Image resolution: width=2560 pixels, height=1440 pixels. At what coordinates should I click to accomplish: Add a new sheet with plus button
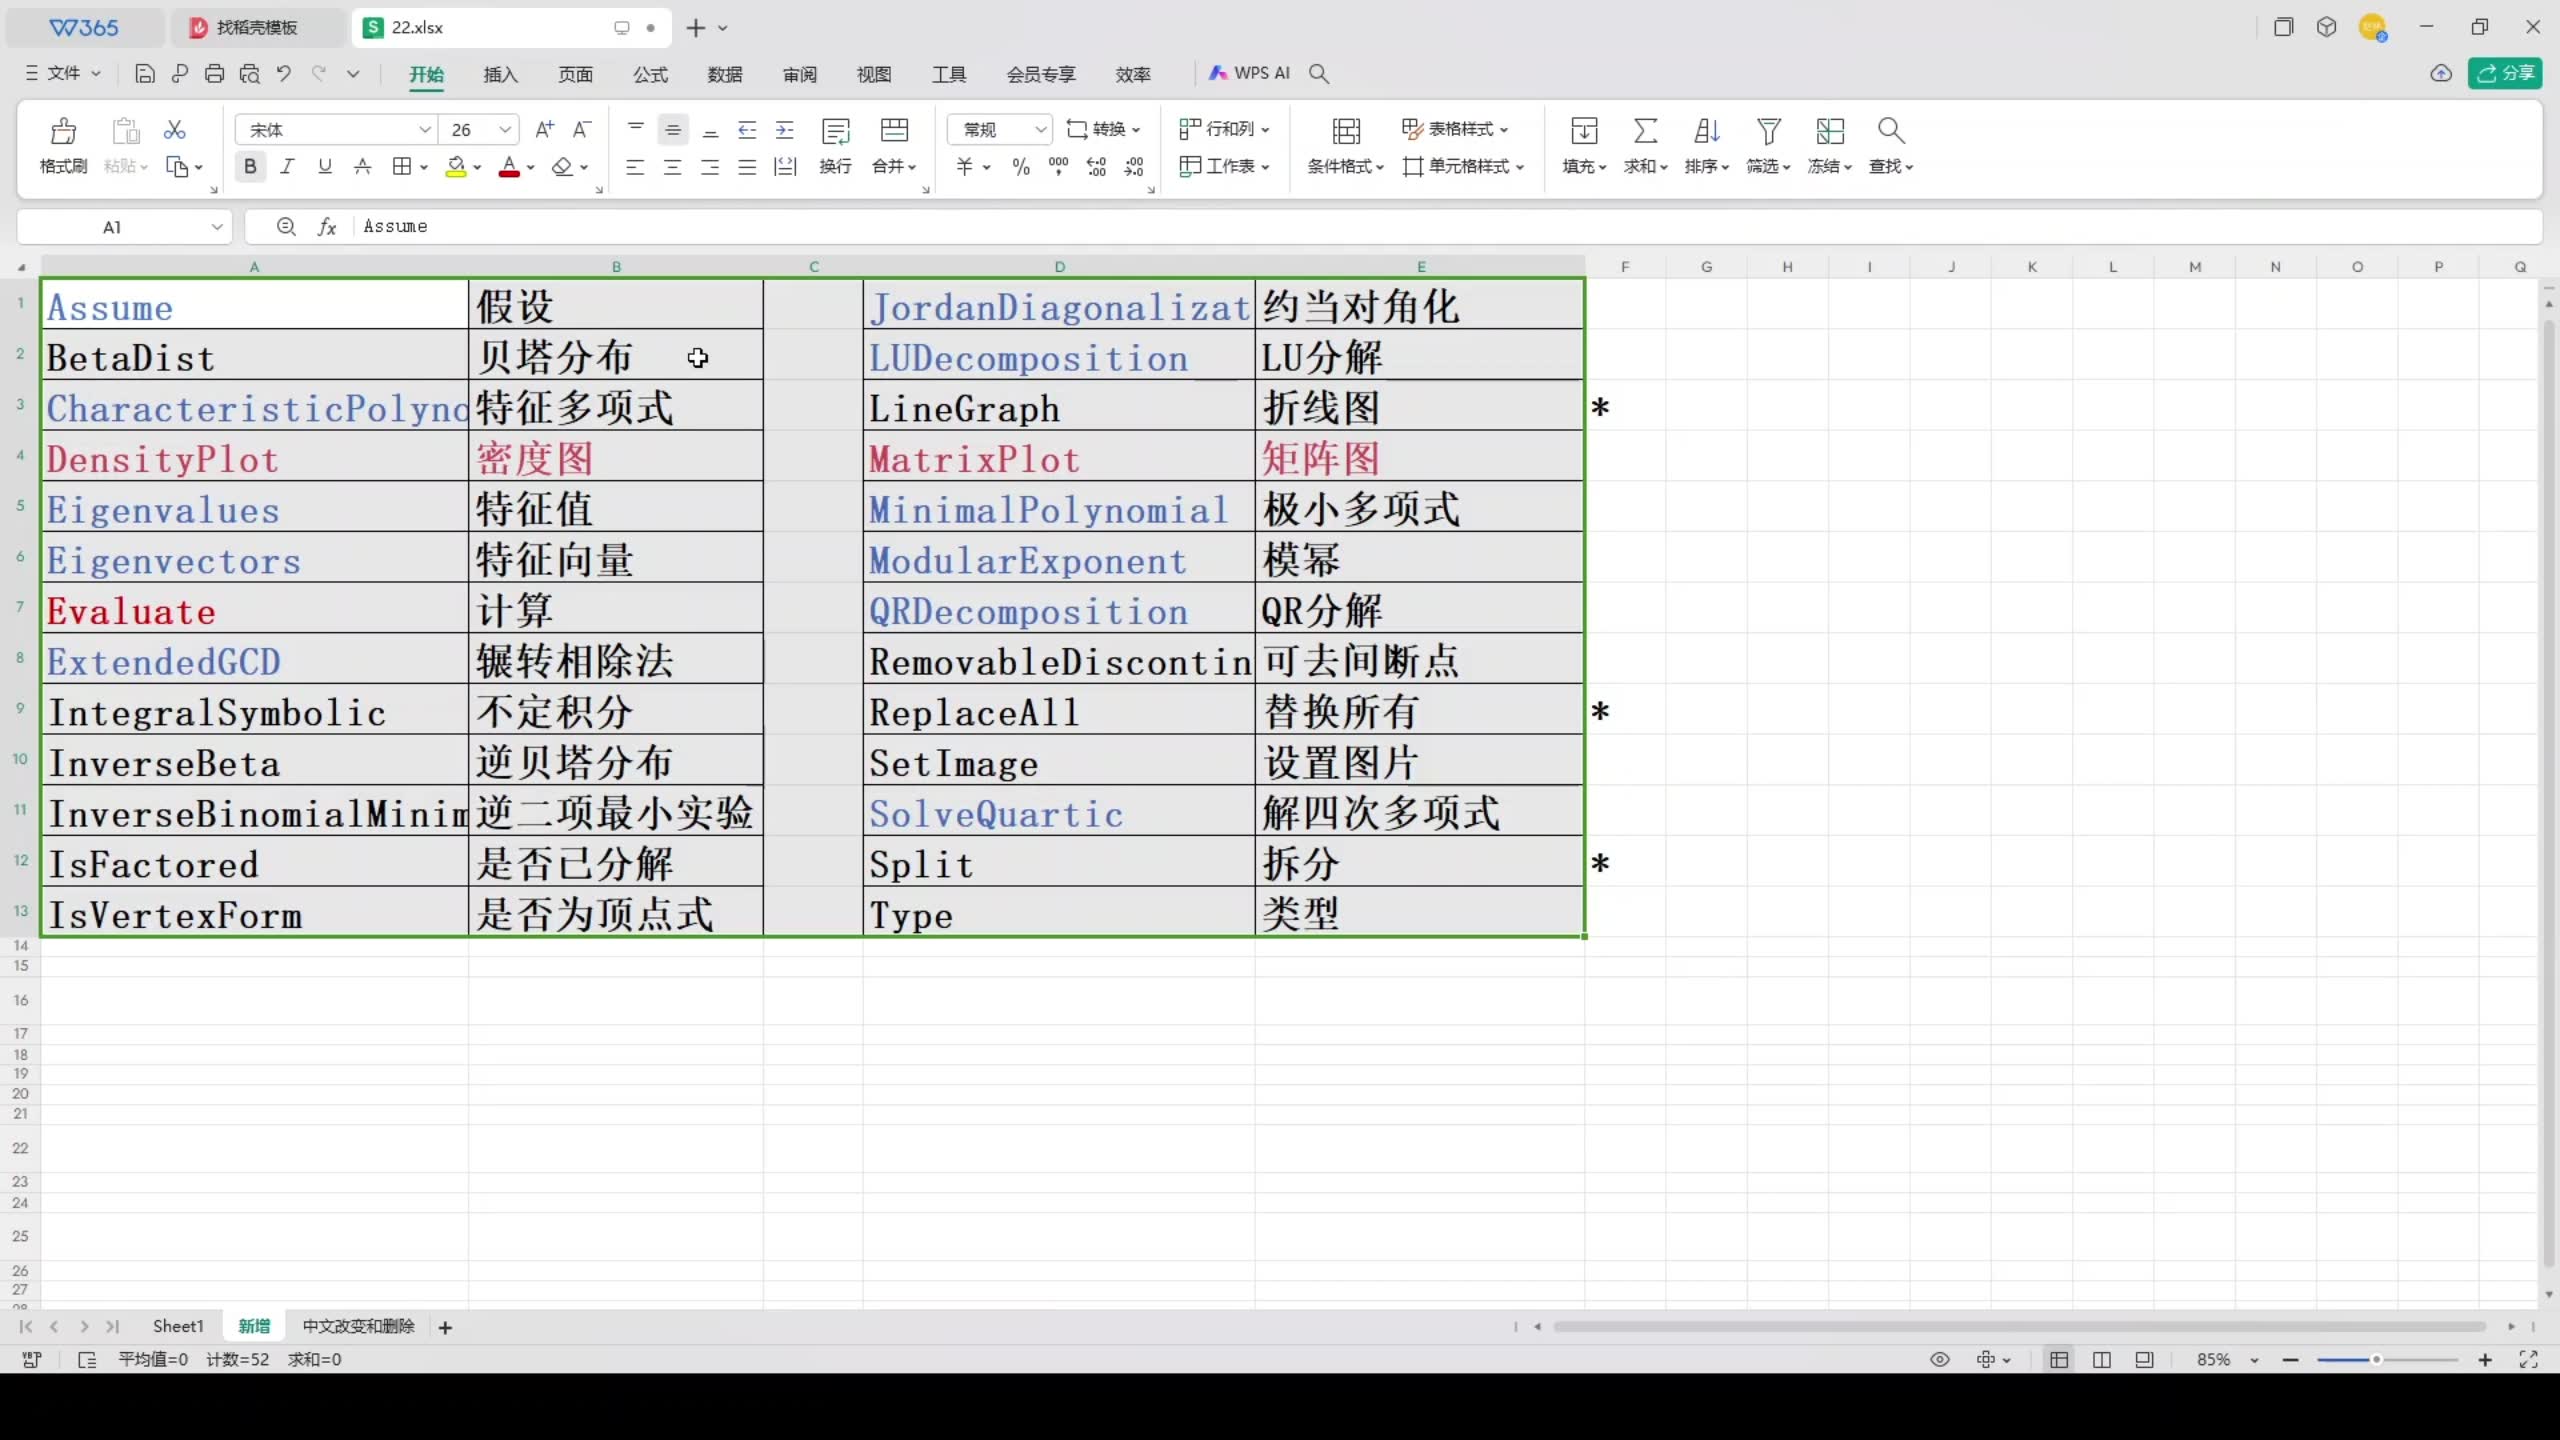coord(445,1327)
